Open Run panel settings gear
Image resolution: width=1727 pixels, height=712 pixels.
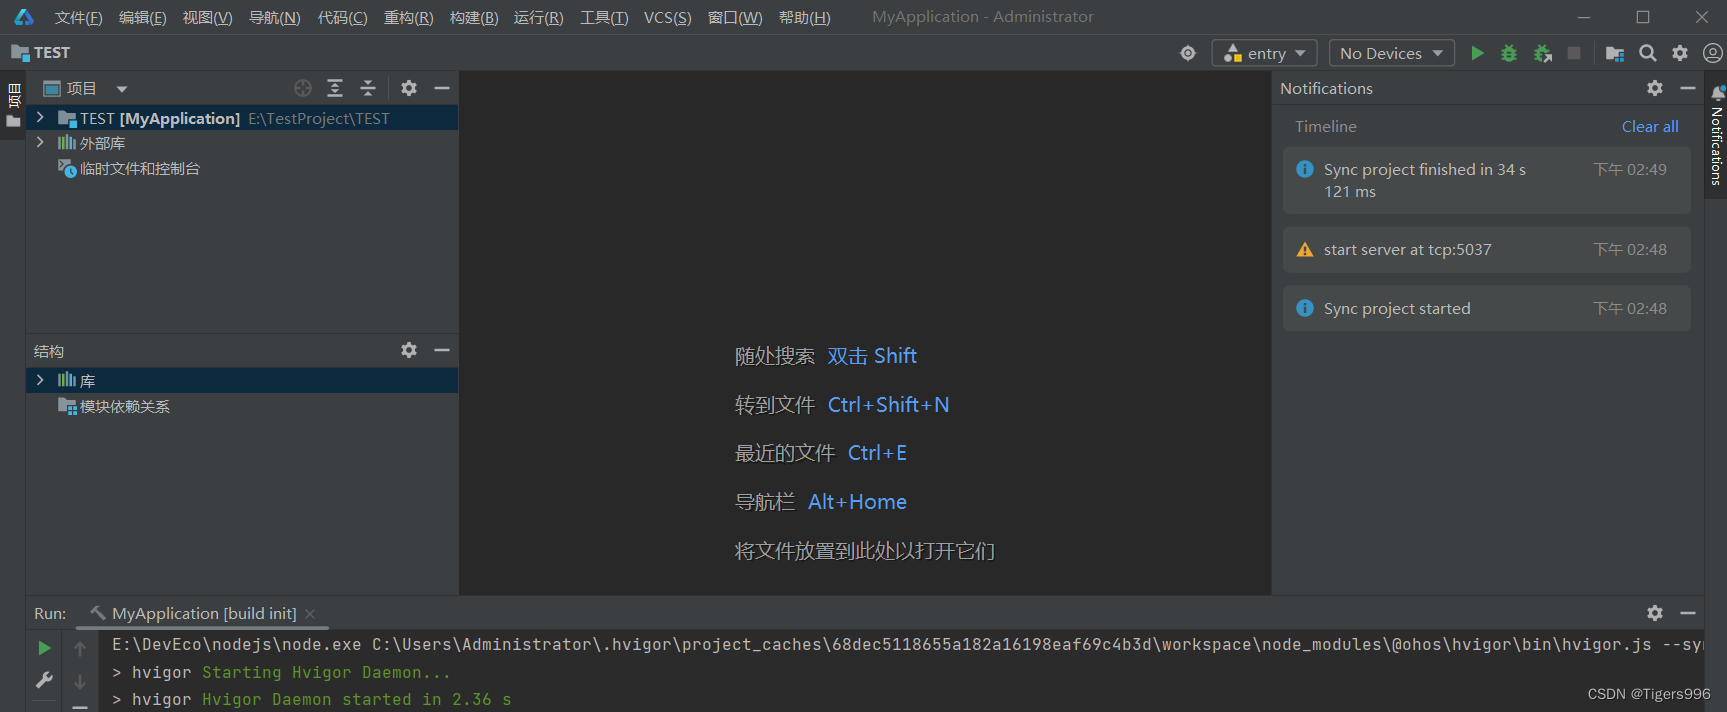[1655, 613]
